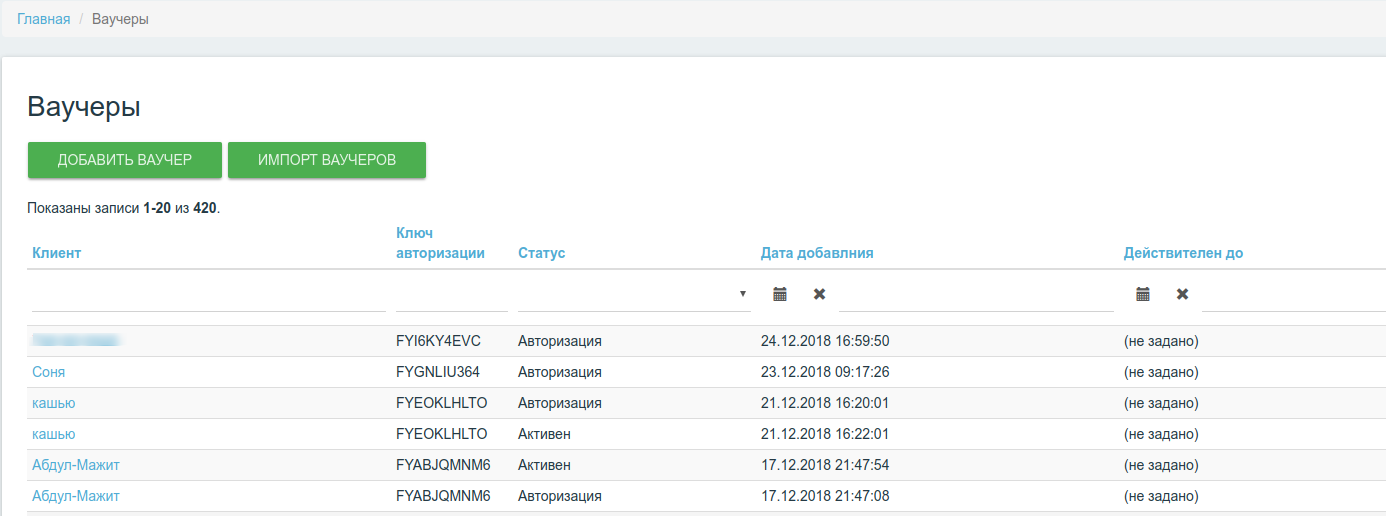
Task: Click (не задано) in the Соня row
Action: pyautogui.click(x=1161, y=372)
